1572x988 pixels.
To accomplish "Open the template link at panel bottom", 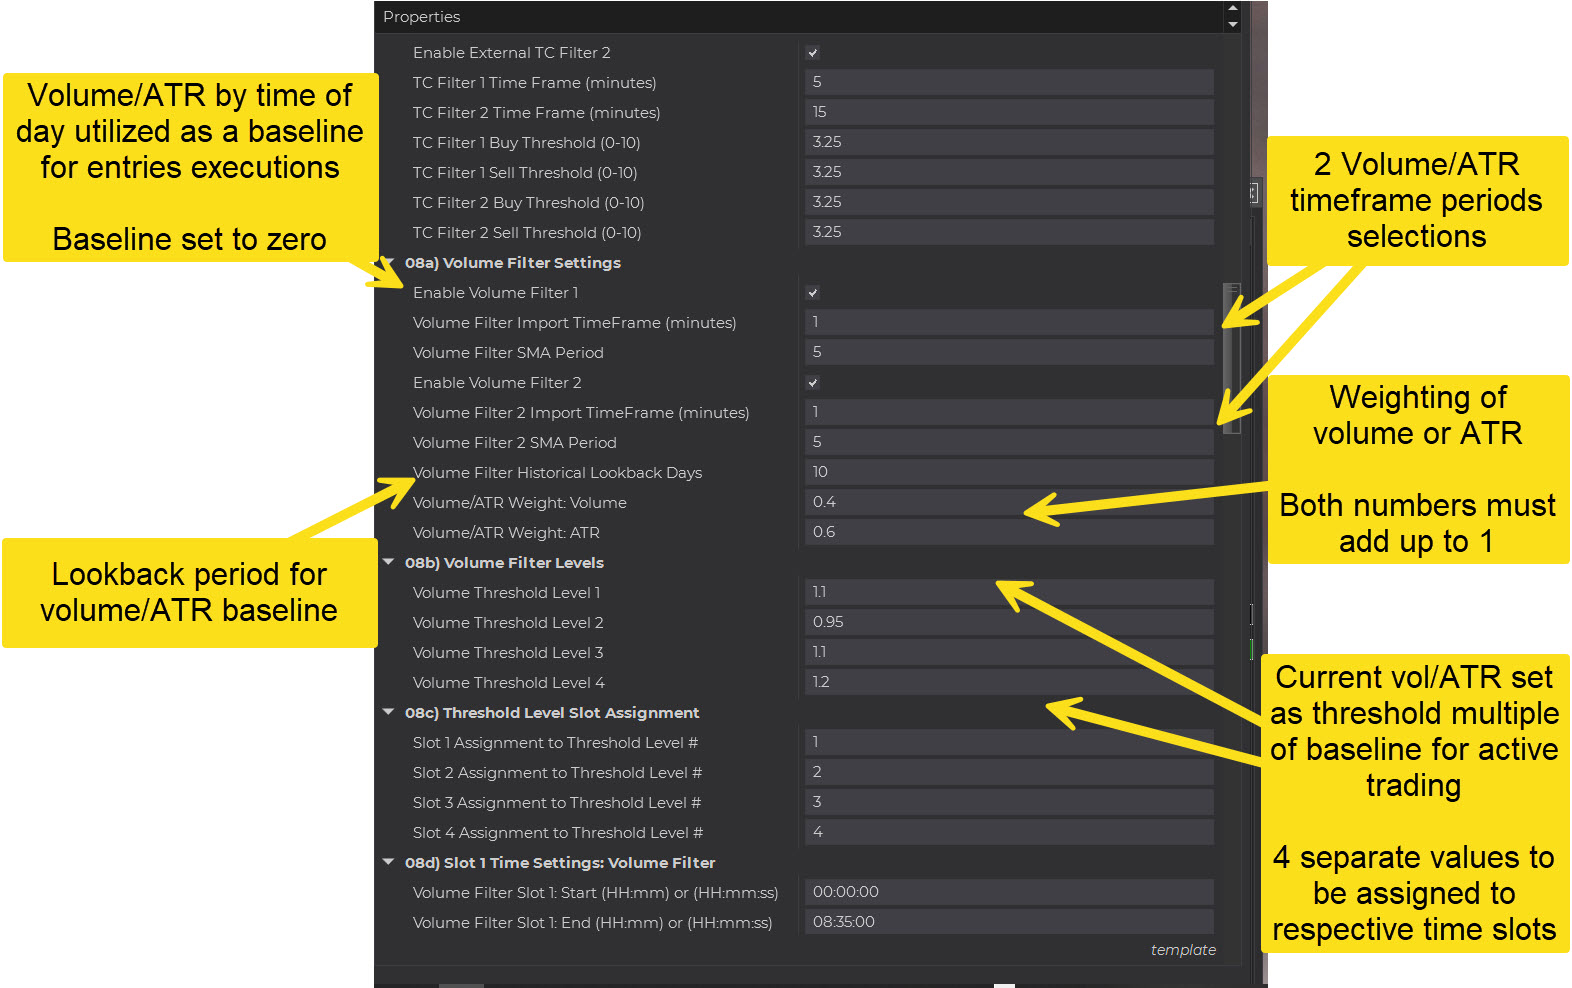I will [1182, 950].
